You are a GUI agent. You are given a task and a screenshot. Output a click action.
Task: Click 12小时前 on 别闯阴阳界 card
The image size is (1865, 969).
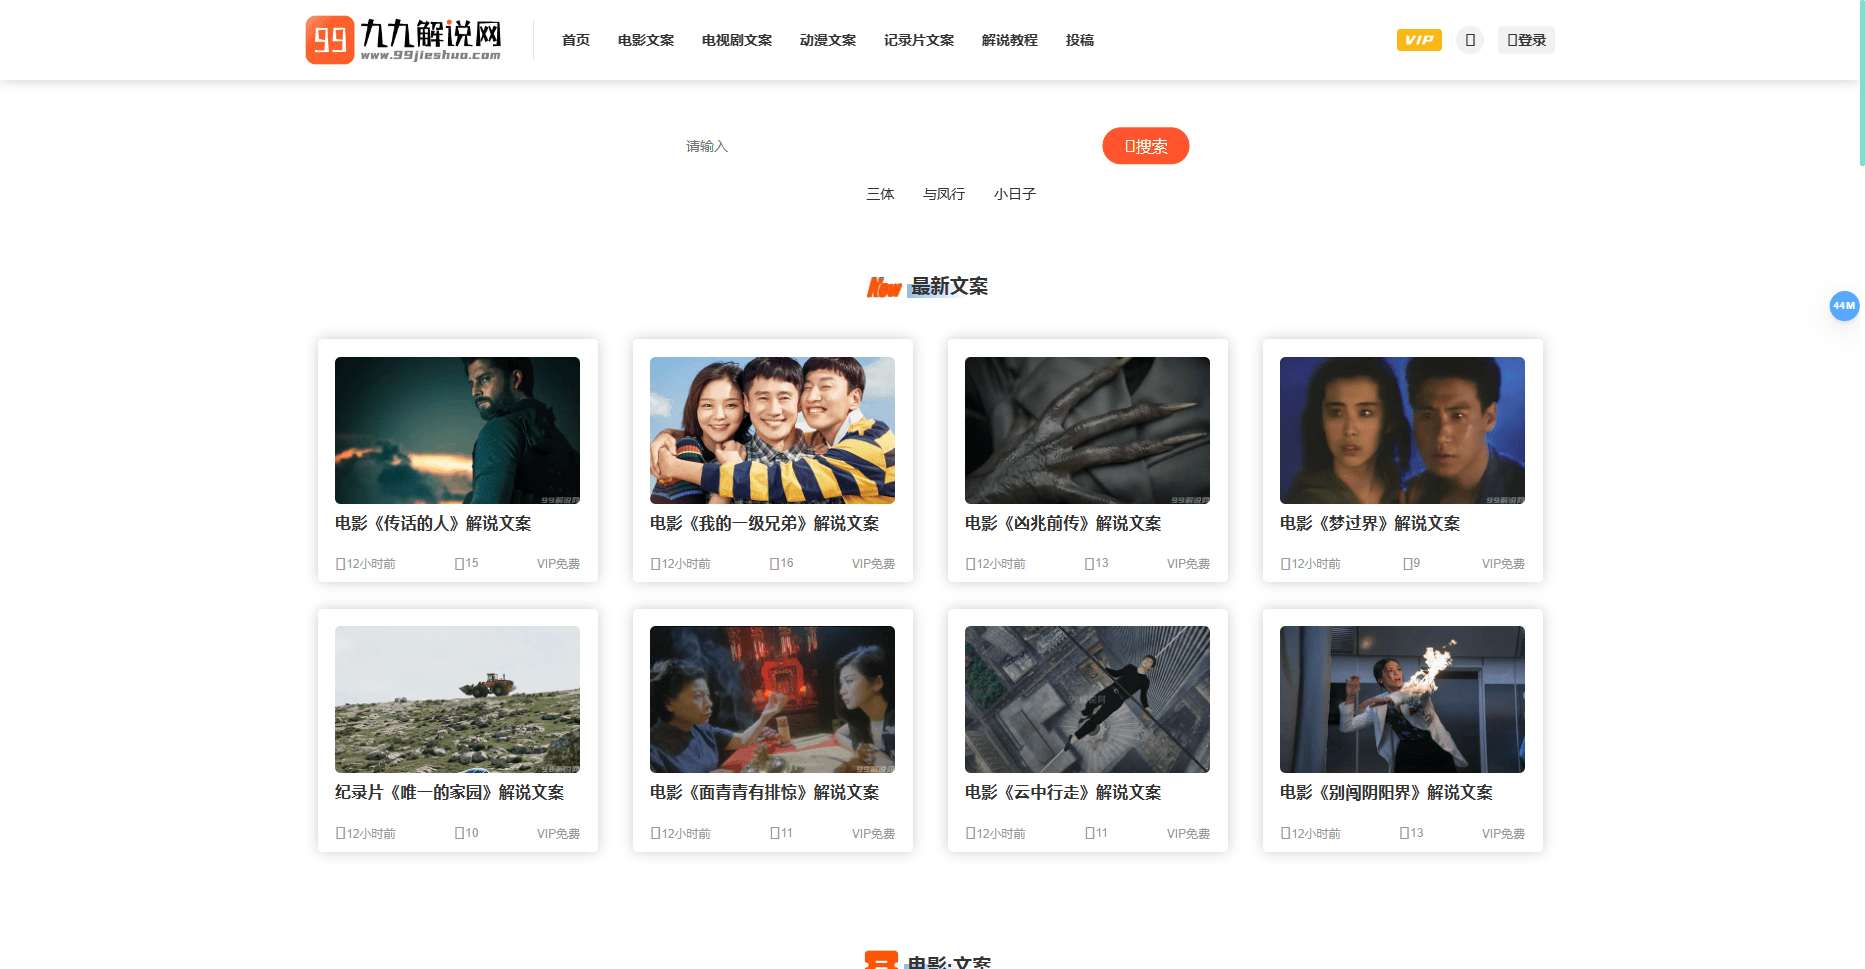pyautogui.click(x=1316, y=833)
